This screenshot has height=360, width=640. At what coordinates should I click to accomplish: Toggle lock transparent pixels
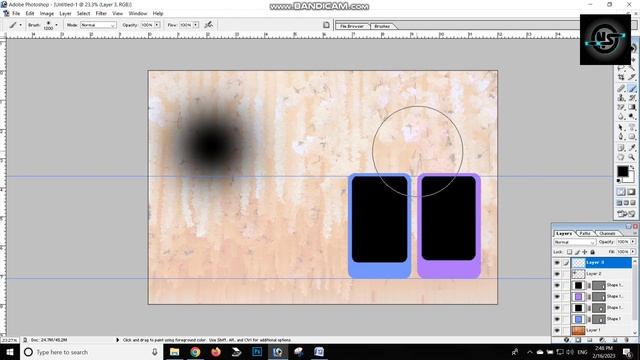tap(569, 252)
